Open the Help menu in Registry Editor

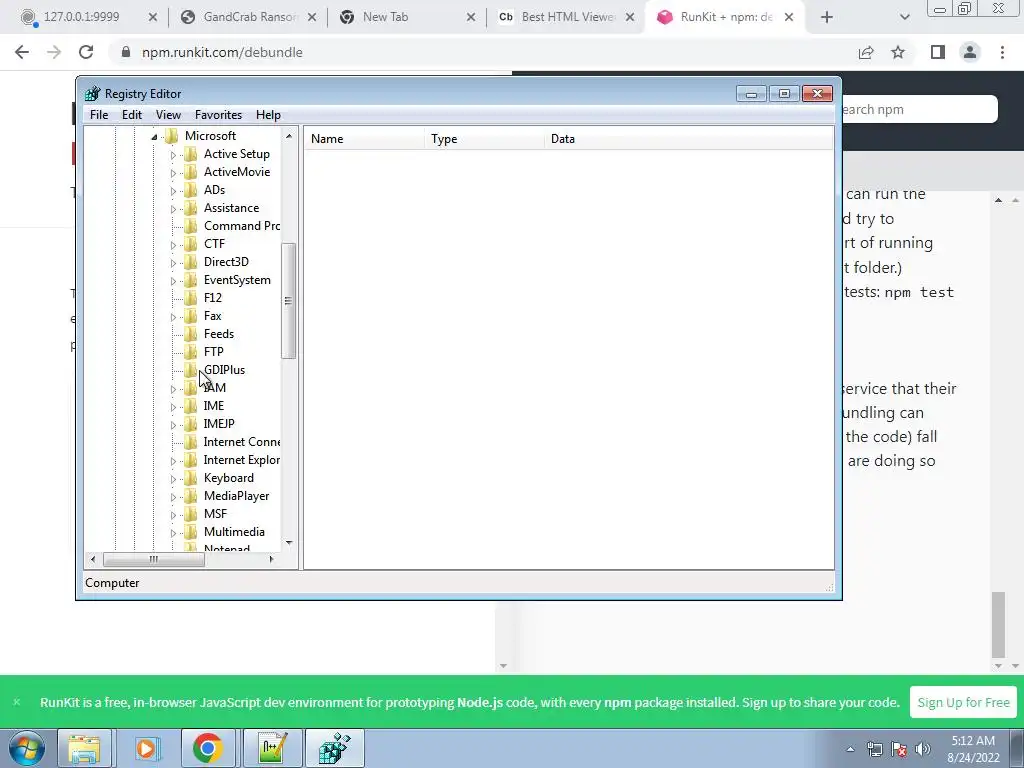[x=268, y=115]
